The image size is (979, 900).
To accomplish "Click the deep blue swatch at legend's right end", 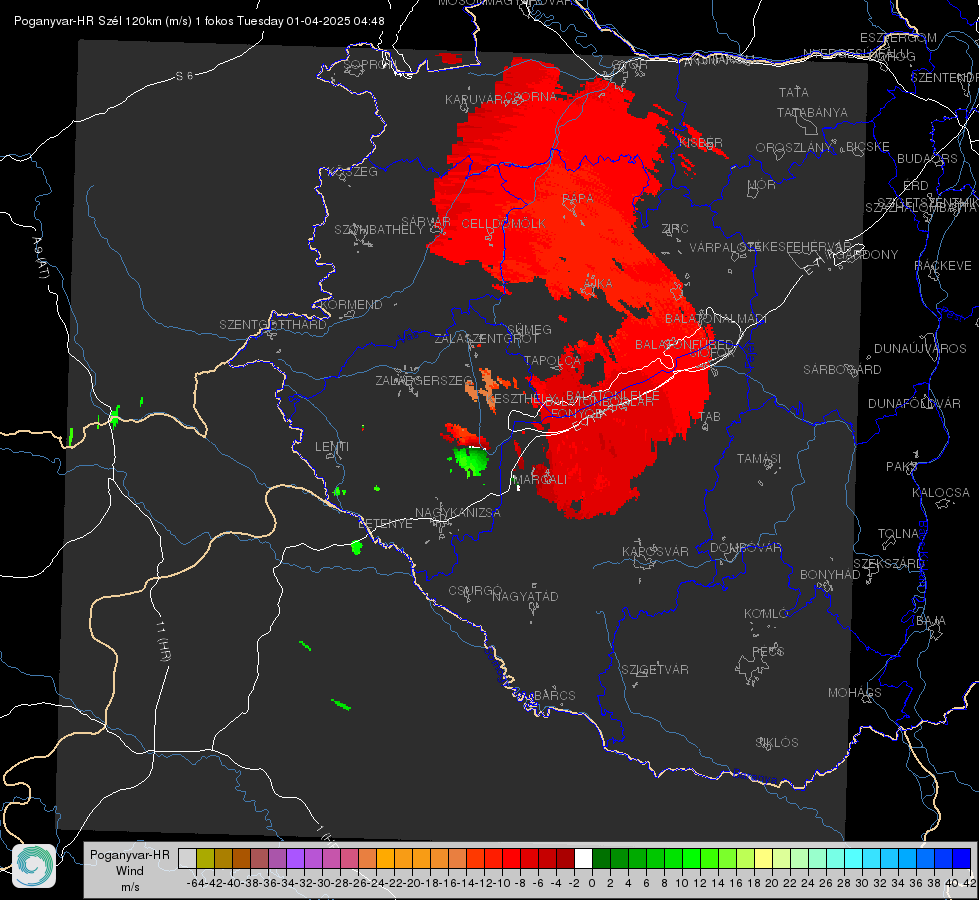I will 962,858.
